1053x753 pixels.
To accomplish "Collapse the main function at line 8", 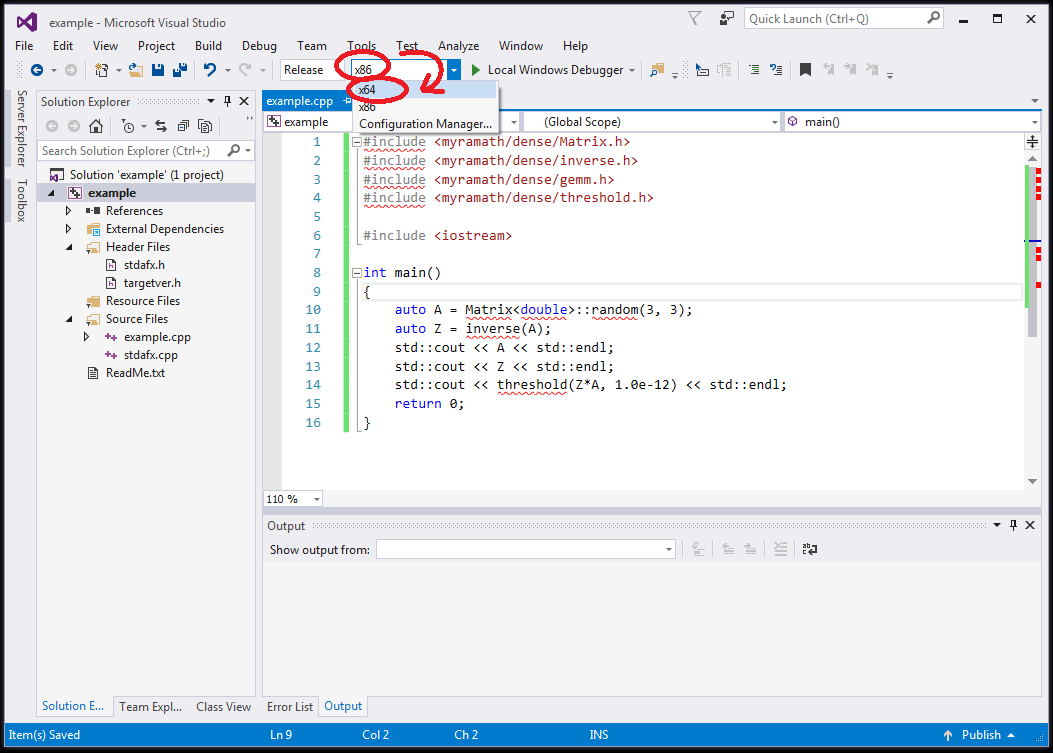I will pos(357,273).
